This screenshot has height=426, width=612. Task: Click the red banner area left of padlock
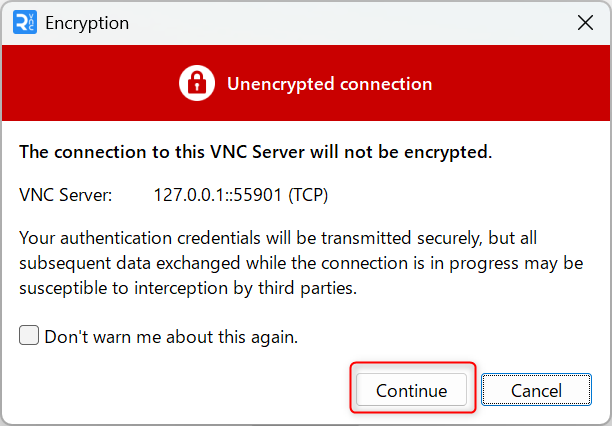pyautogui.click(x=90, y=83)
